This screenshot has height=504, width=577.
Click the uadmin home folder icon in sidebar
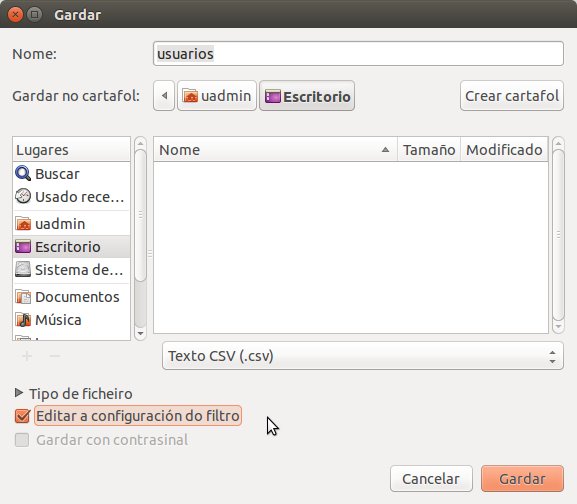pos(23,223)
